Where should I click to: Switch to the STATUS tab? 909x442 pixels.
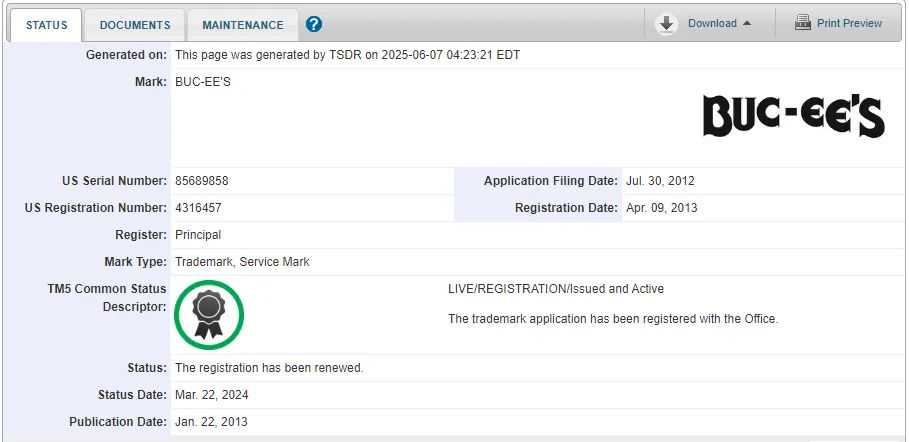[46, 26]
